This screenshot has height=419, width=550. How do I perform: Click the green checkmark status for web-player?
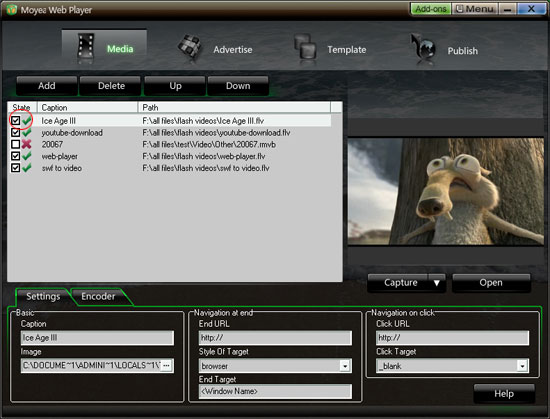(x=26, y=156)
